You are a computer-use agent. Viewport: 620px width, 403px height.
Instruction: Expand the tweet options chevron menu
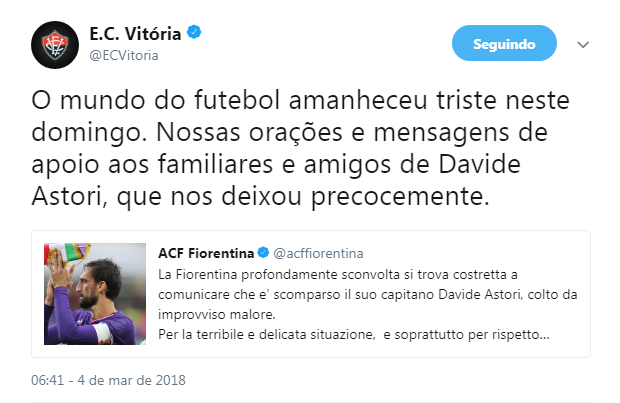[584, 45]
